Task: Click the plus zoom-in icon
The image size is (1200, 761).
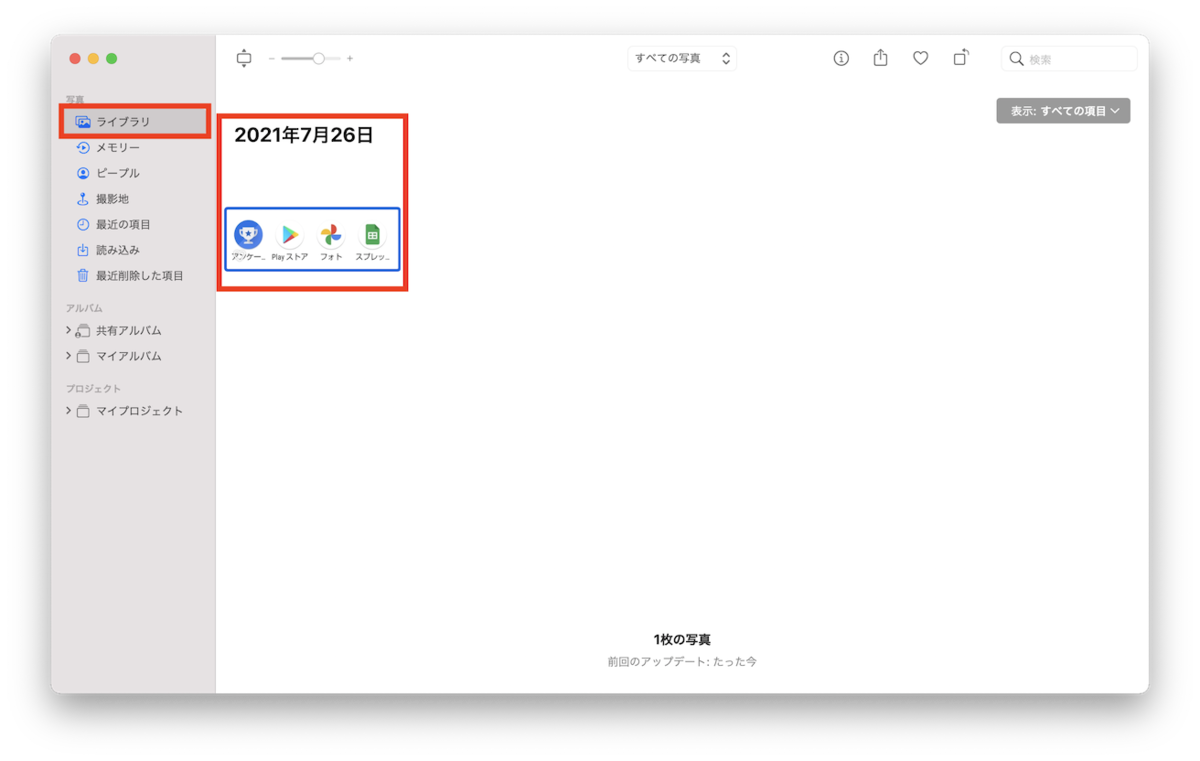Action: (350, 59)
